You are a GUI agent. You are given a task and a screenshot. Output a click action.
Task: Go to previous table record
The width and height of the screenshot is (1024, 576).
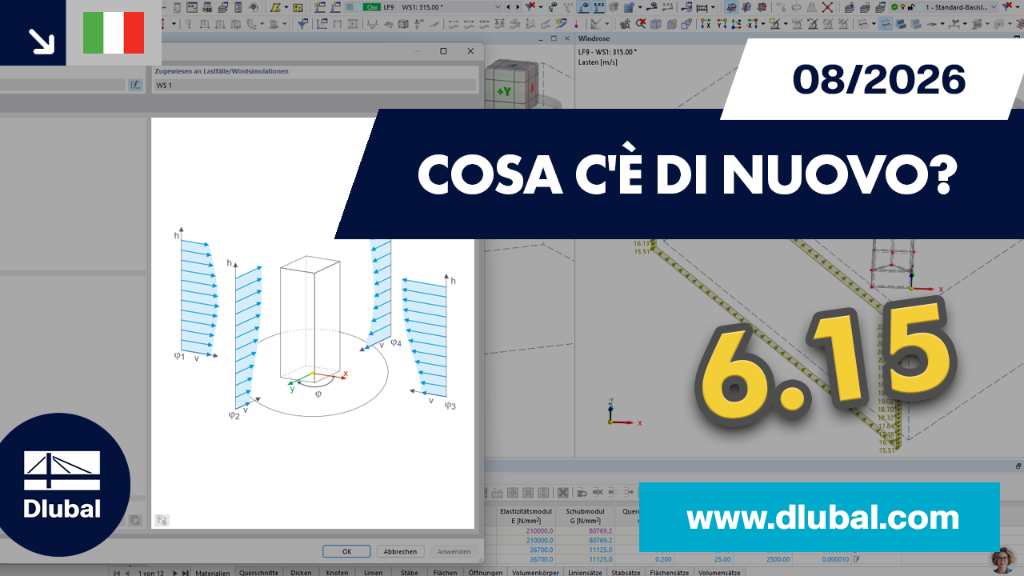click(x=127, y=573)
